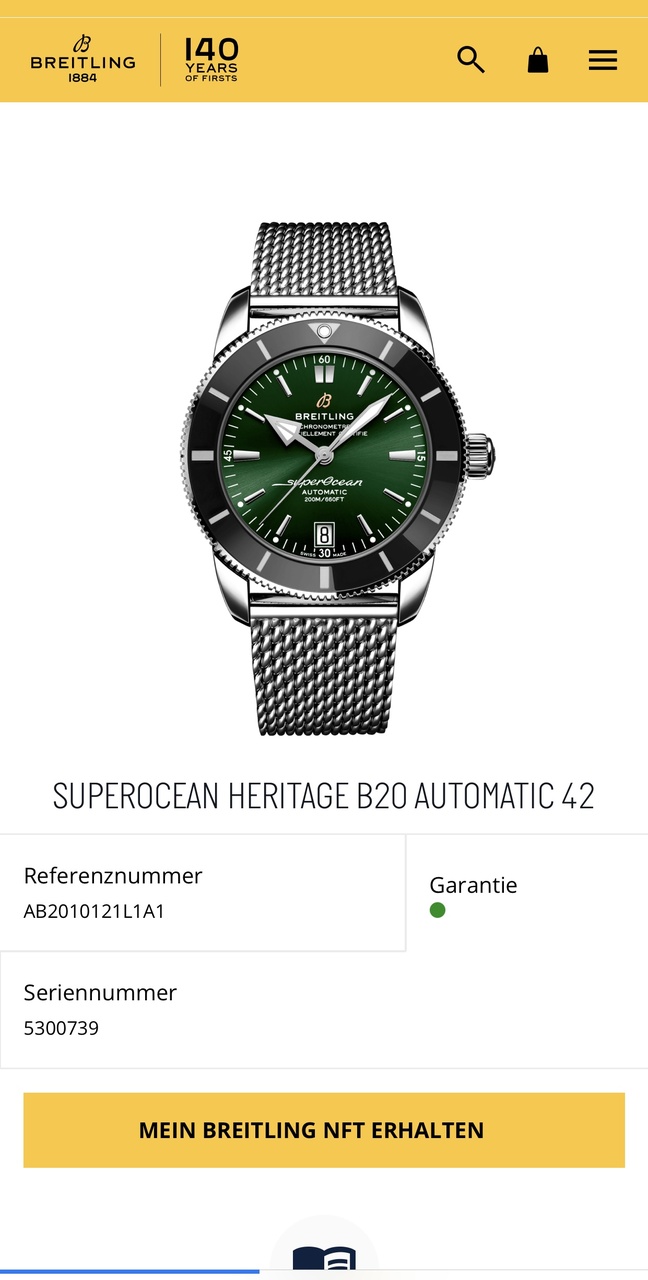
Task: Click the Seriennummer label
Action: [100, 992]
